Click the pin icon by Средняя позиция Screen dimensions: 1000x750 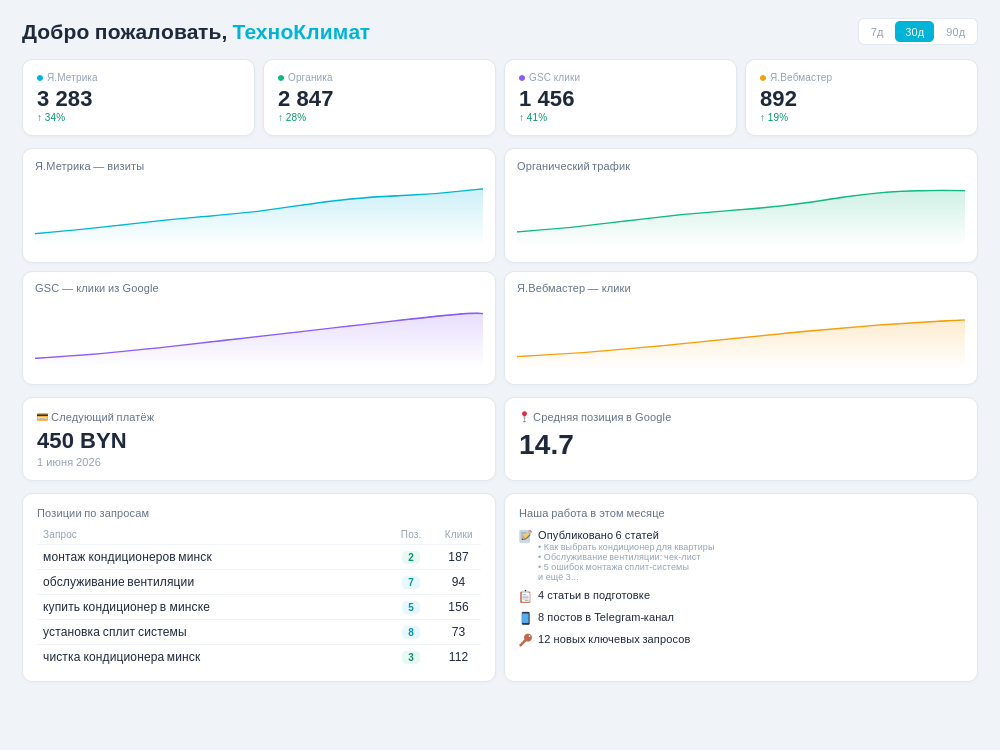point(524,417)
